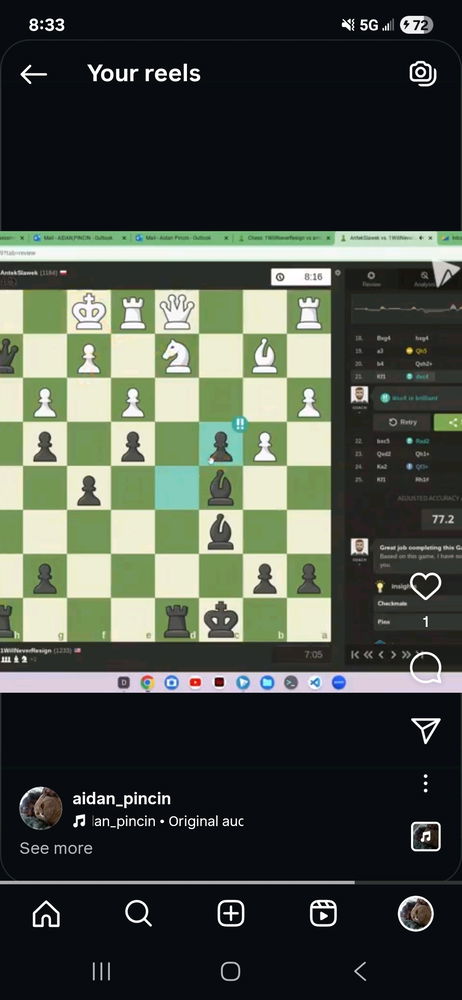Go back using the arrow beside Your reels
This screenshot has height=1000, width=462.
tap(33, 74)
